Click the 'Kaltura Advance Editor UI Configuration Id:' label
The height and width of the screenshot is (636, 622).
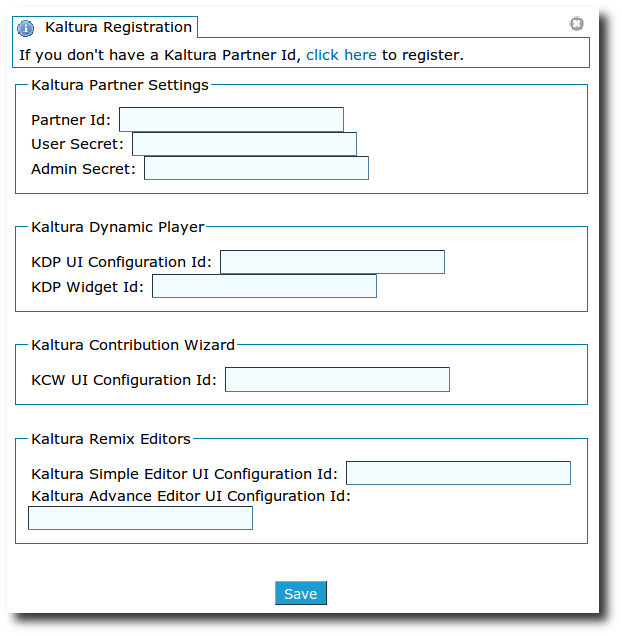pyautogui.click(x=191, y=496)
